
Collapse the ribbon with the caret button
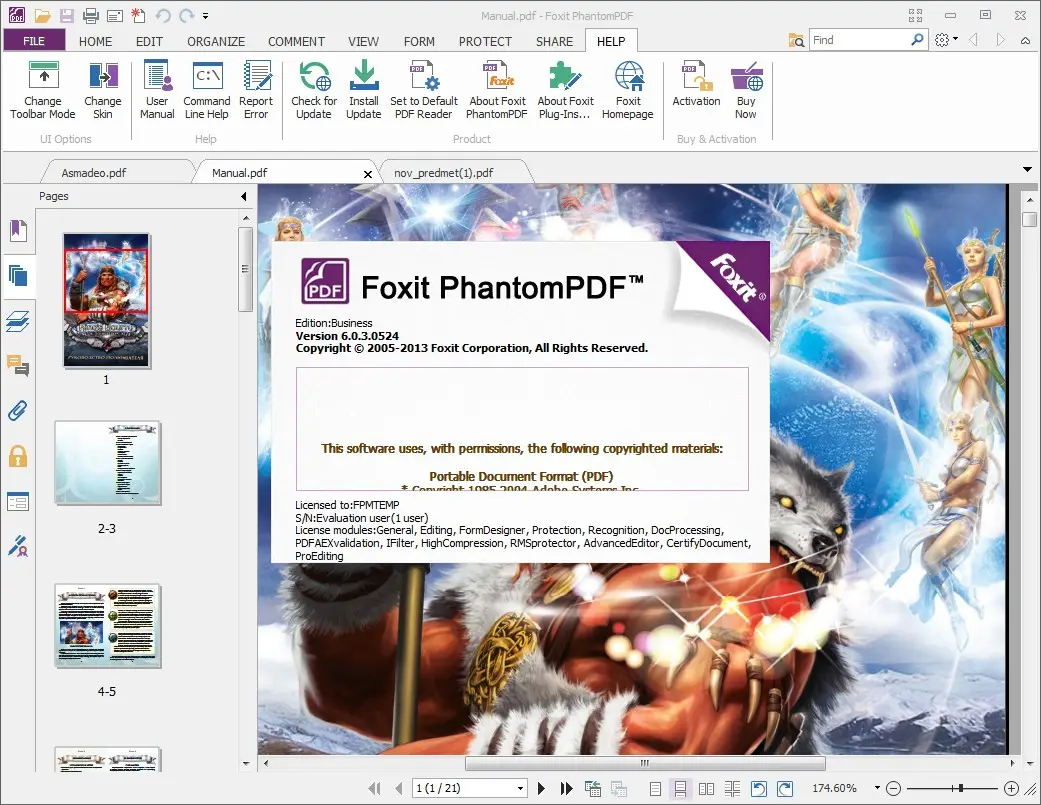(x=1026, y=40)
